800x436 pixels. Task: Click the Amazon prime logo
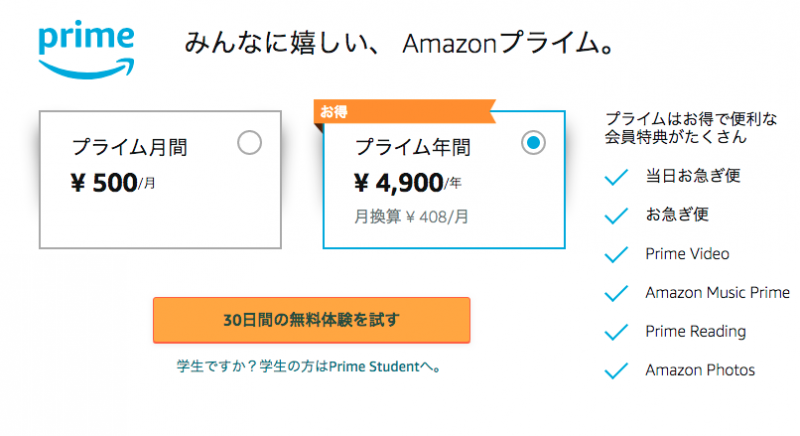[86, 49]
